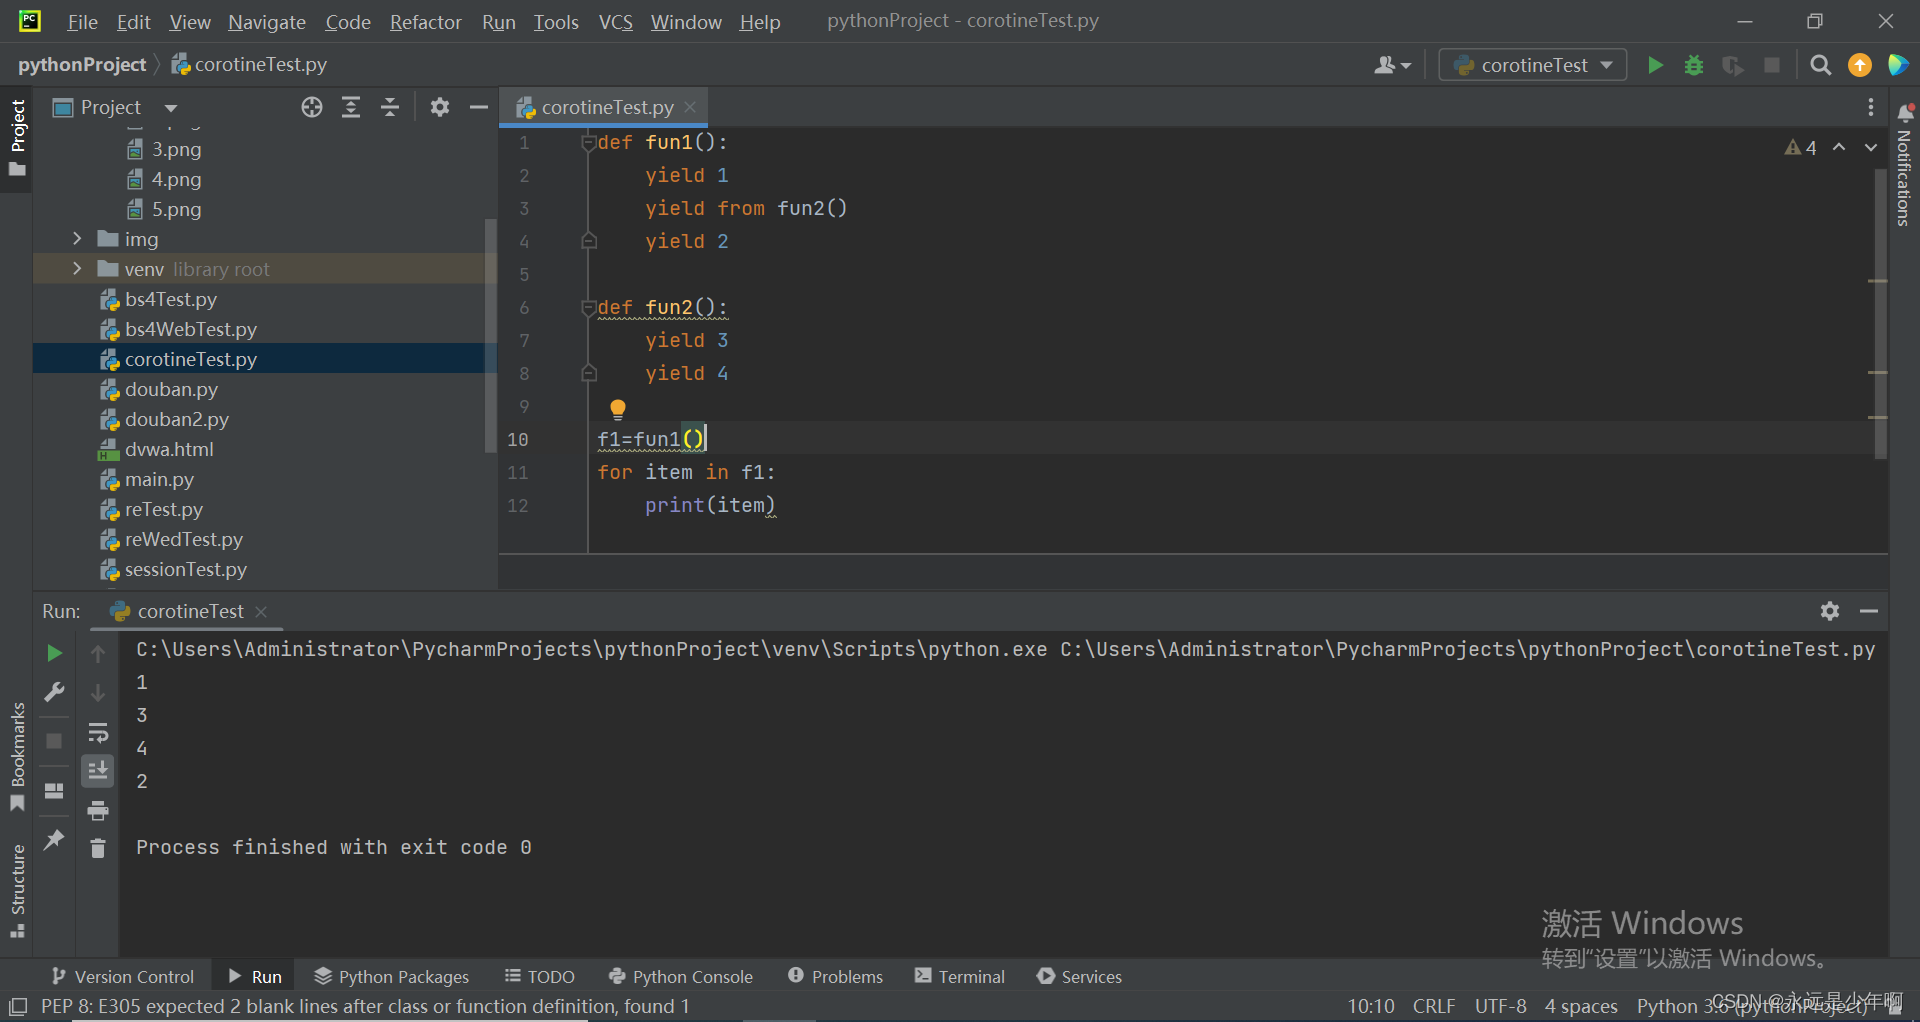Run corotineTest with the green toolbar arrow
Screen dimensions: 1920x1022
click(x=1655, y=65)
